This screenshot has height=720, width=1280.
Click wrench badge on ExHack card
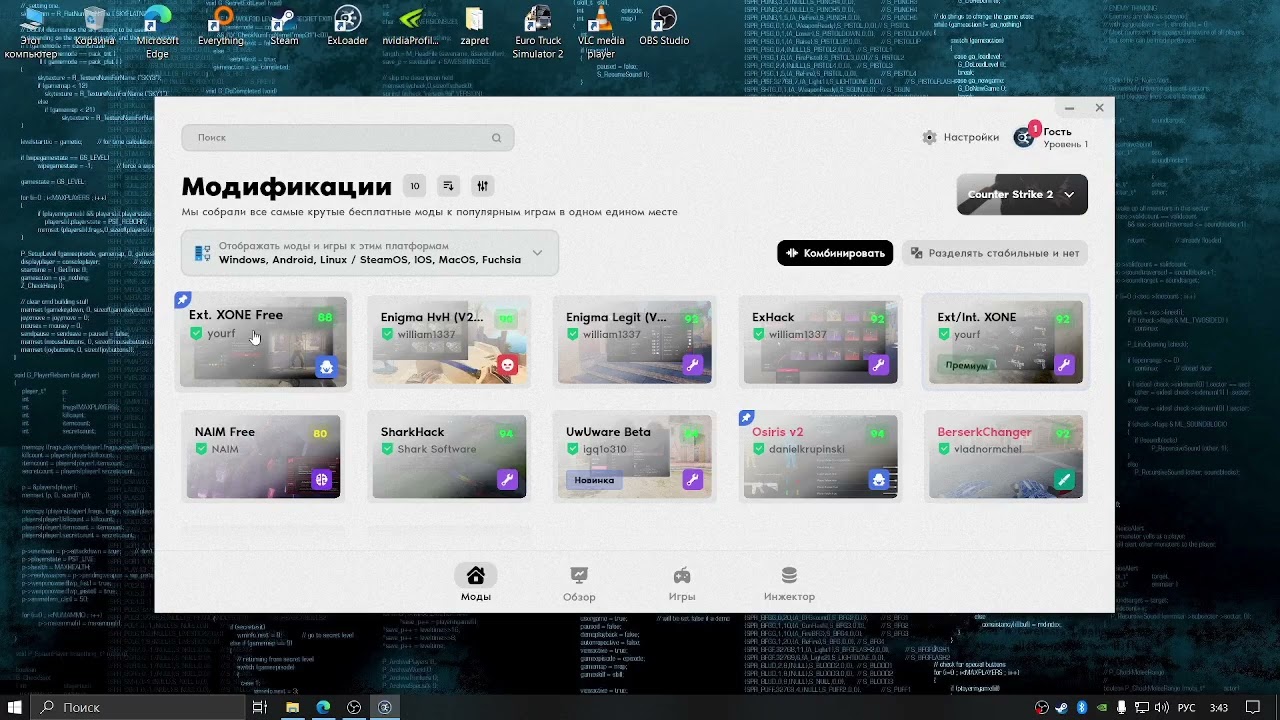879,366
